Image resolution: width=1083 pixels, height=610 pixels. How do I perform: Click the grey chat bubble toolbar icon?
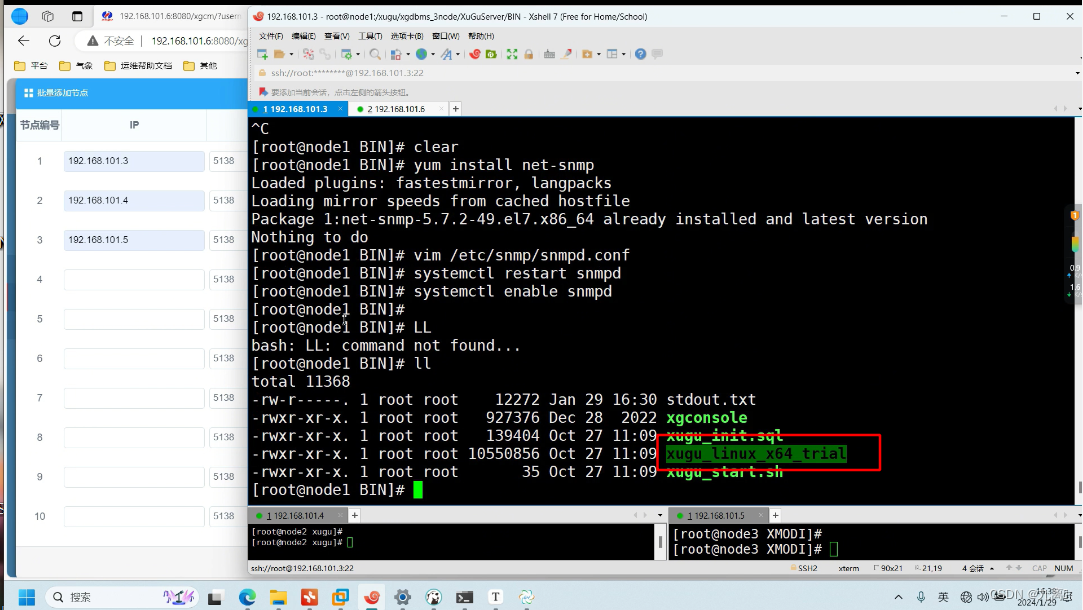(x=658, y=54)
